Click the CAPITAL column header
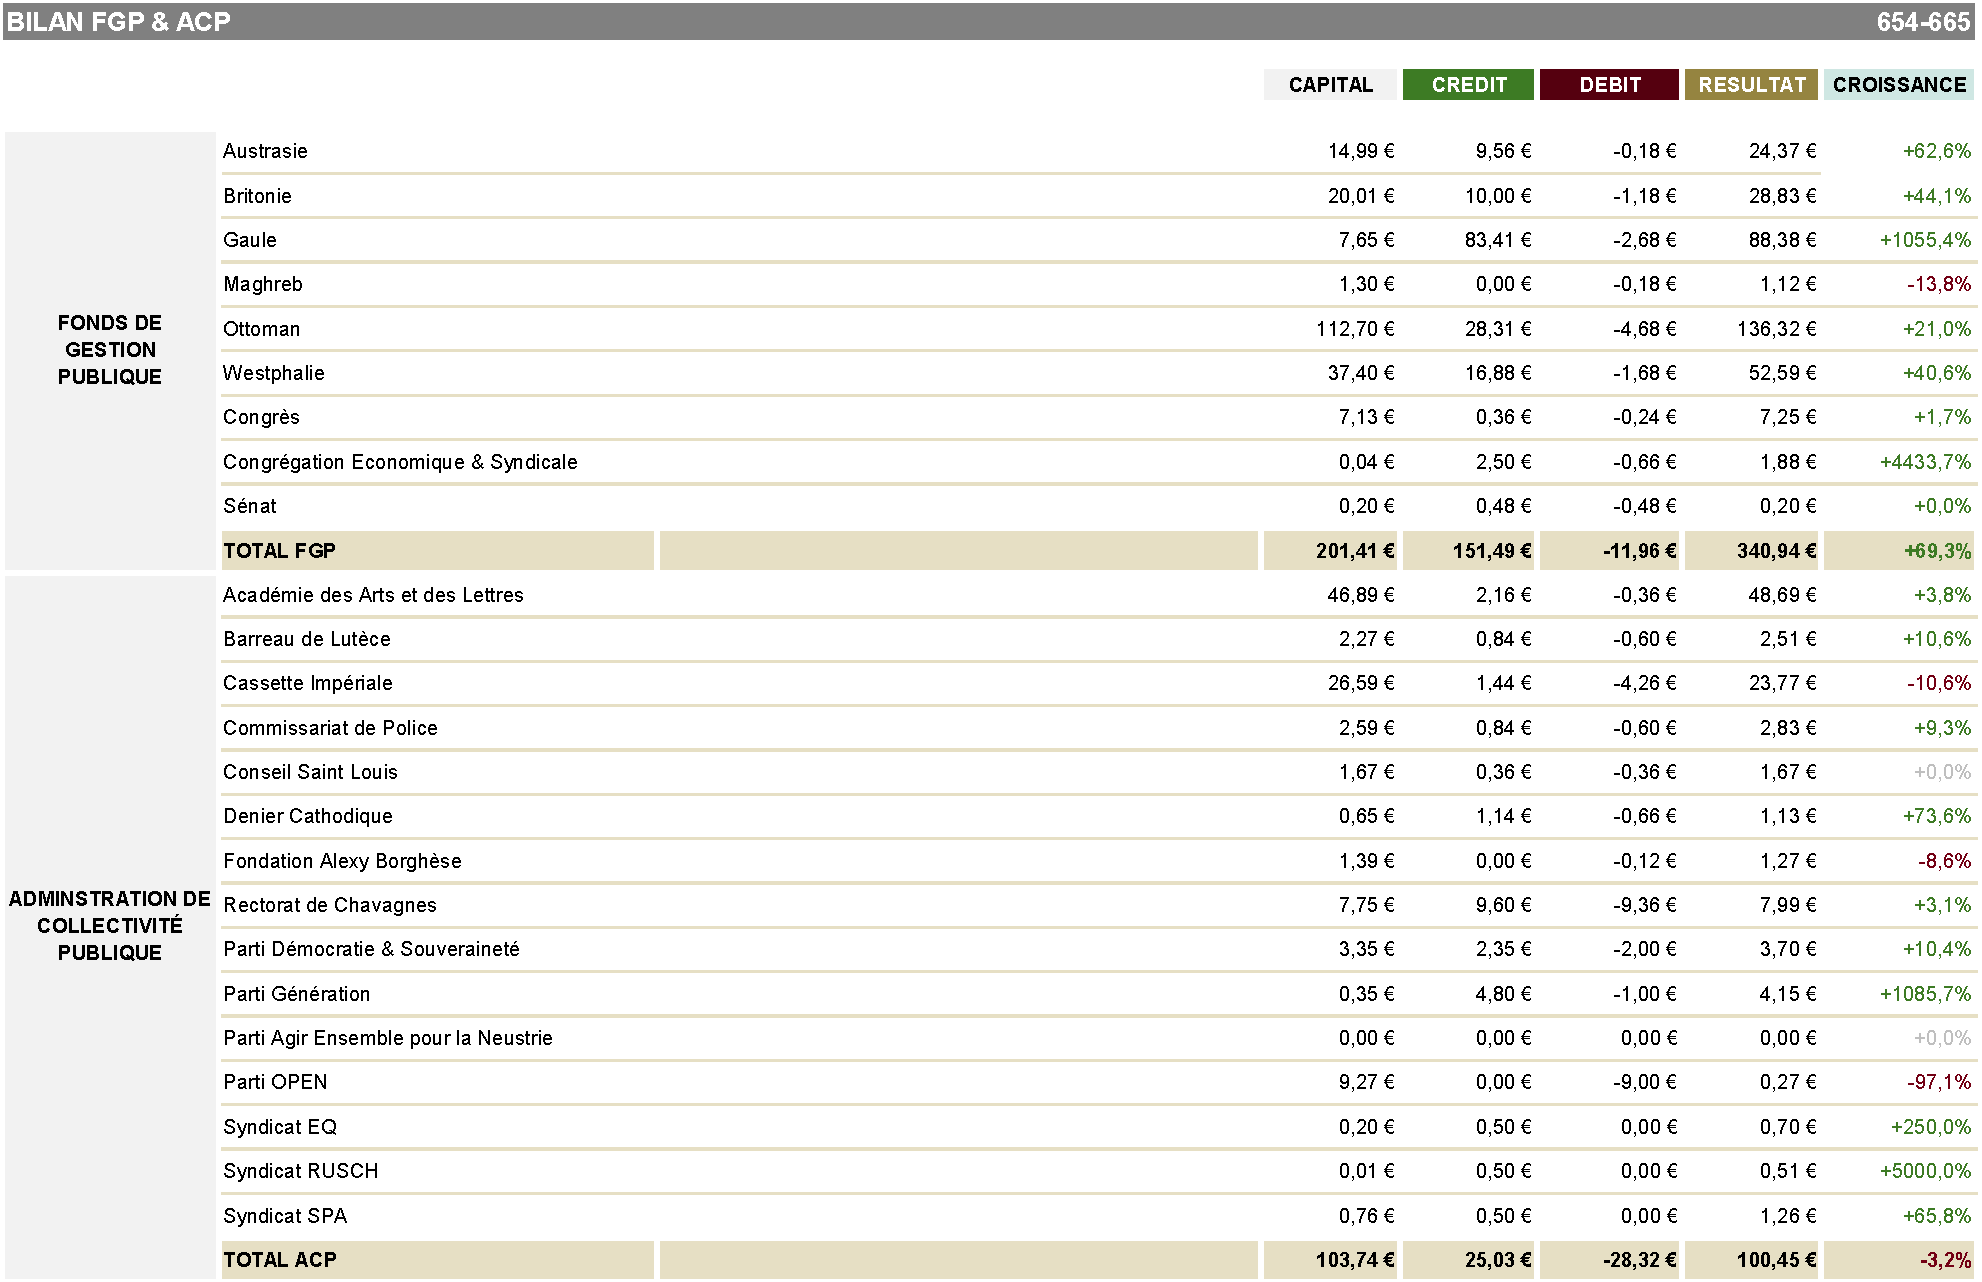This screenshot has height=1282, width=1982. pos(1329,85)
